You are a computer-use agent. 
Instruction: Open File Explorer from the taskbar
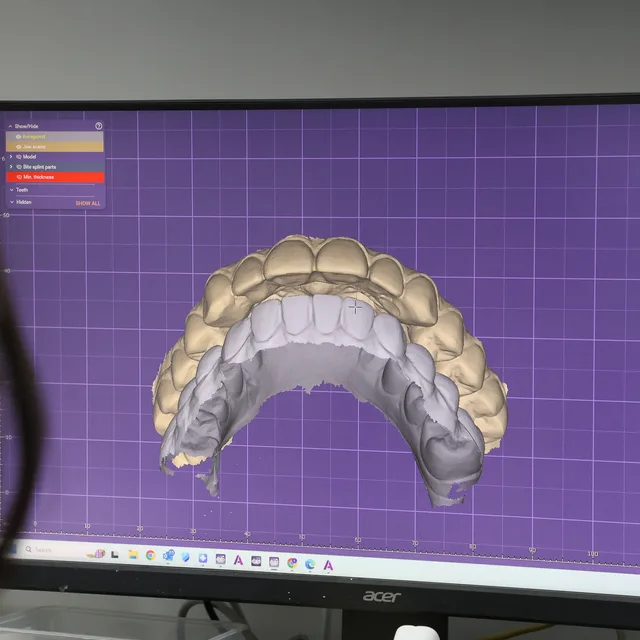133,554
